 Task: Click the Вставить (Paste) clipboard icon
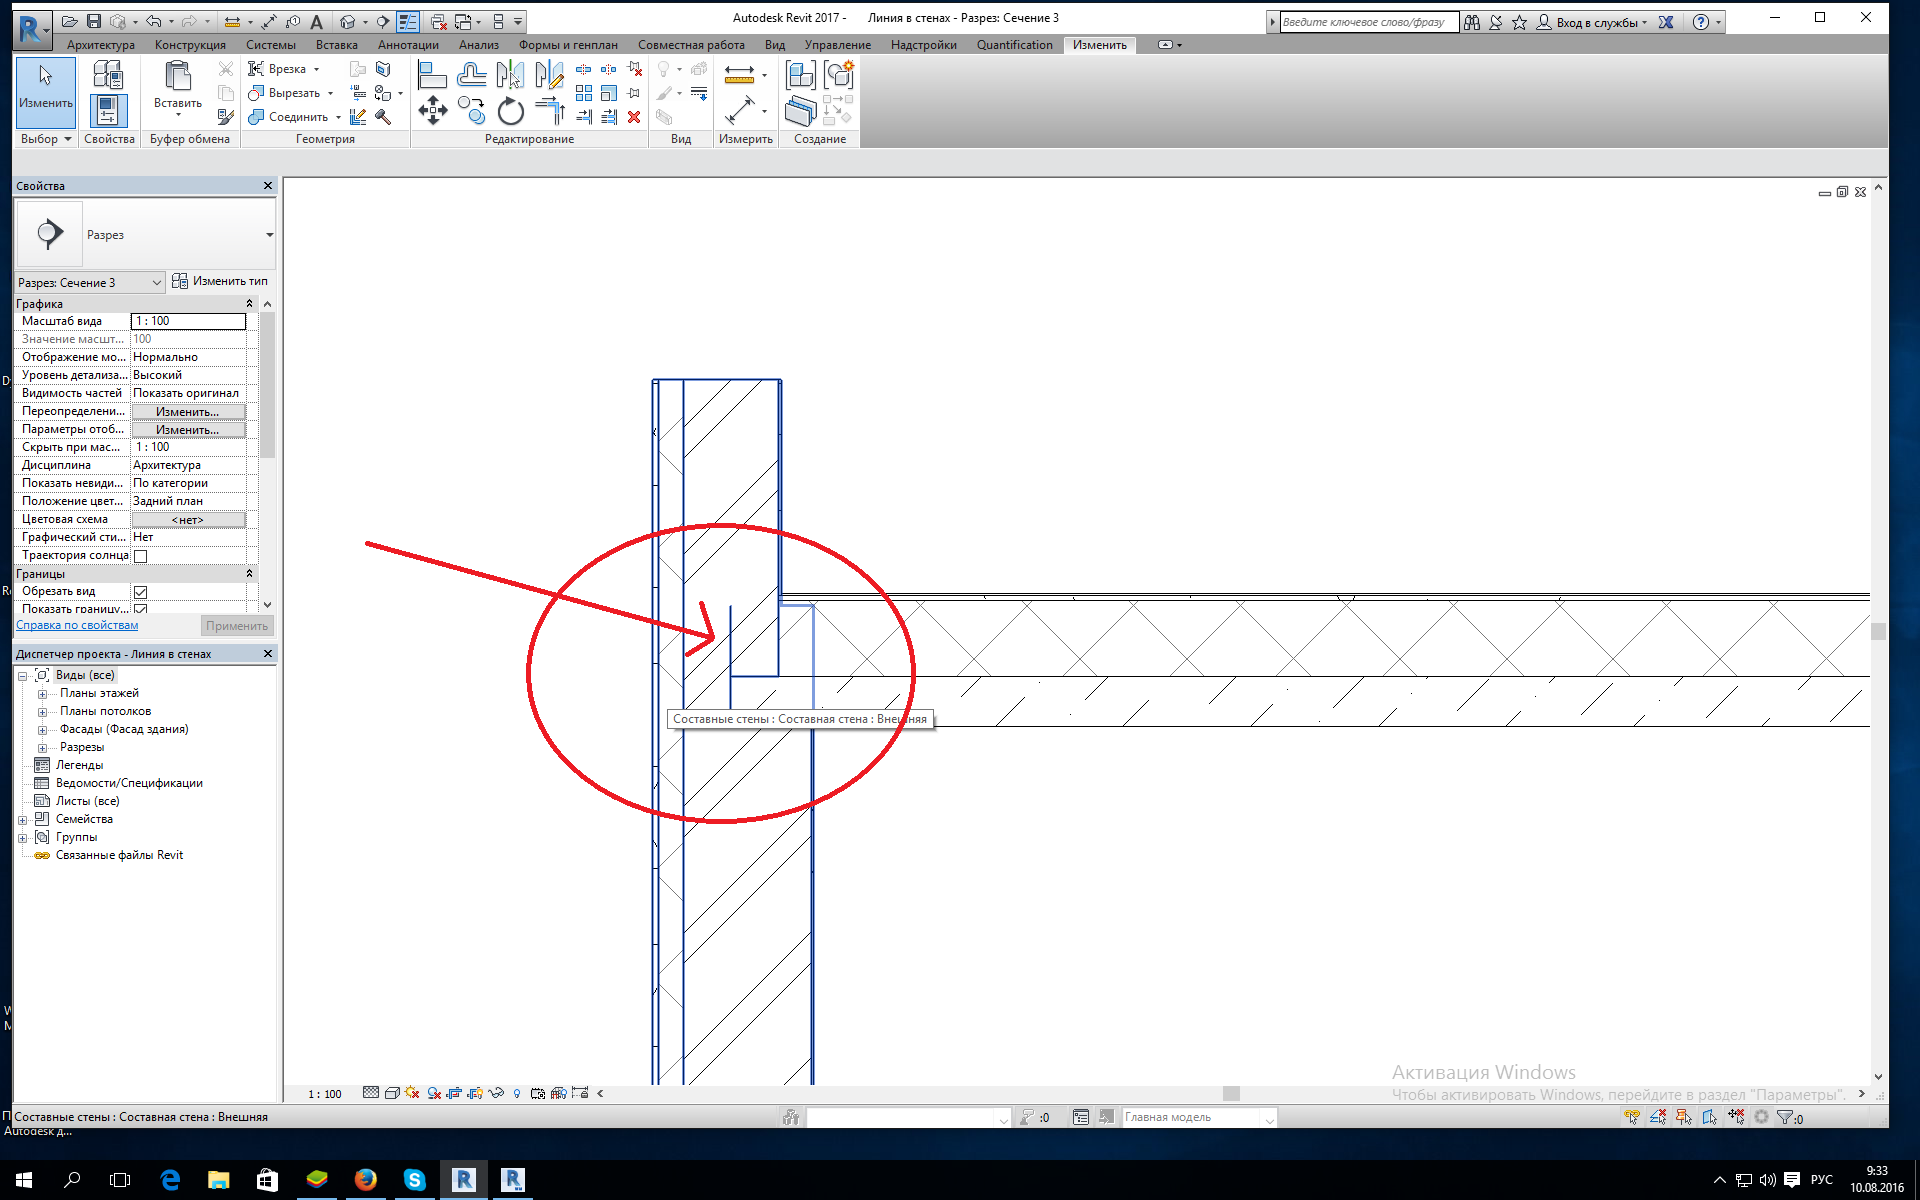point(177,76)
